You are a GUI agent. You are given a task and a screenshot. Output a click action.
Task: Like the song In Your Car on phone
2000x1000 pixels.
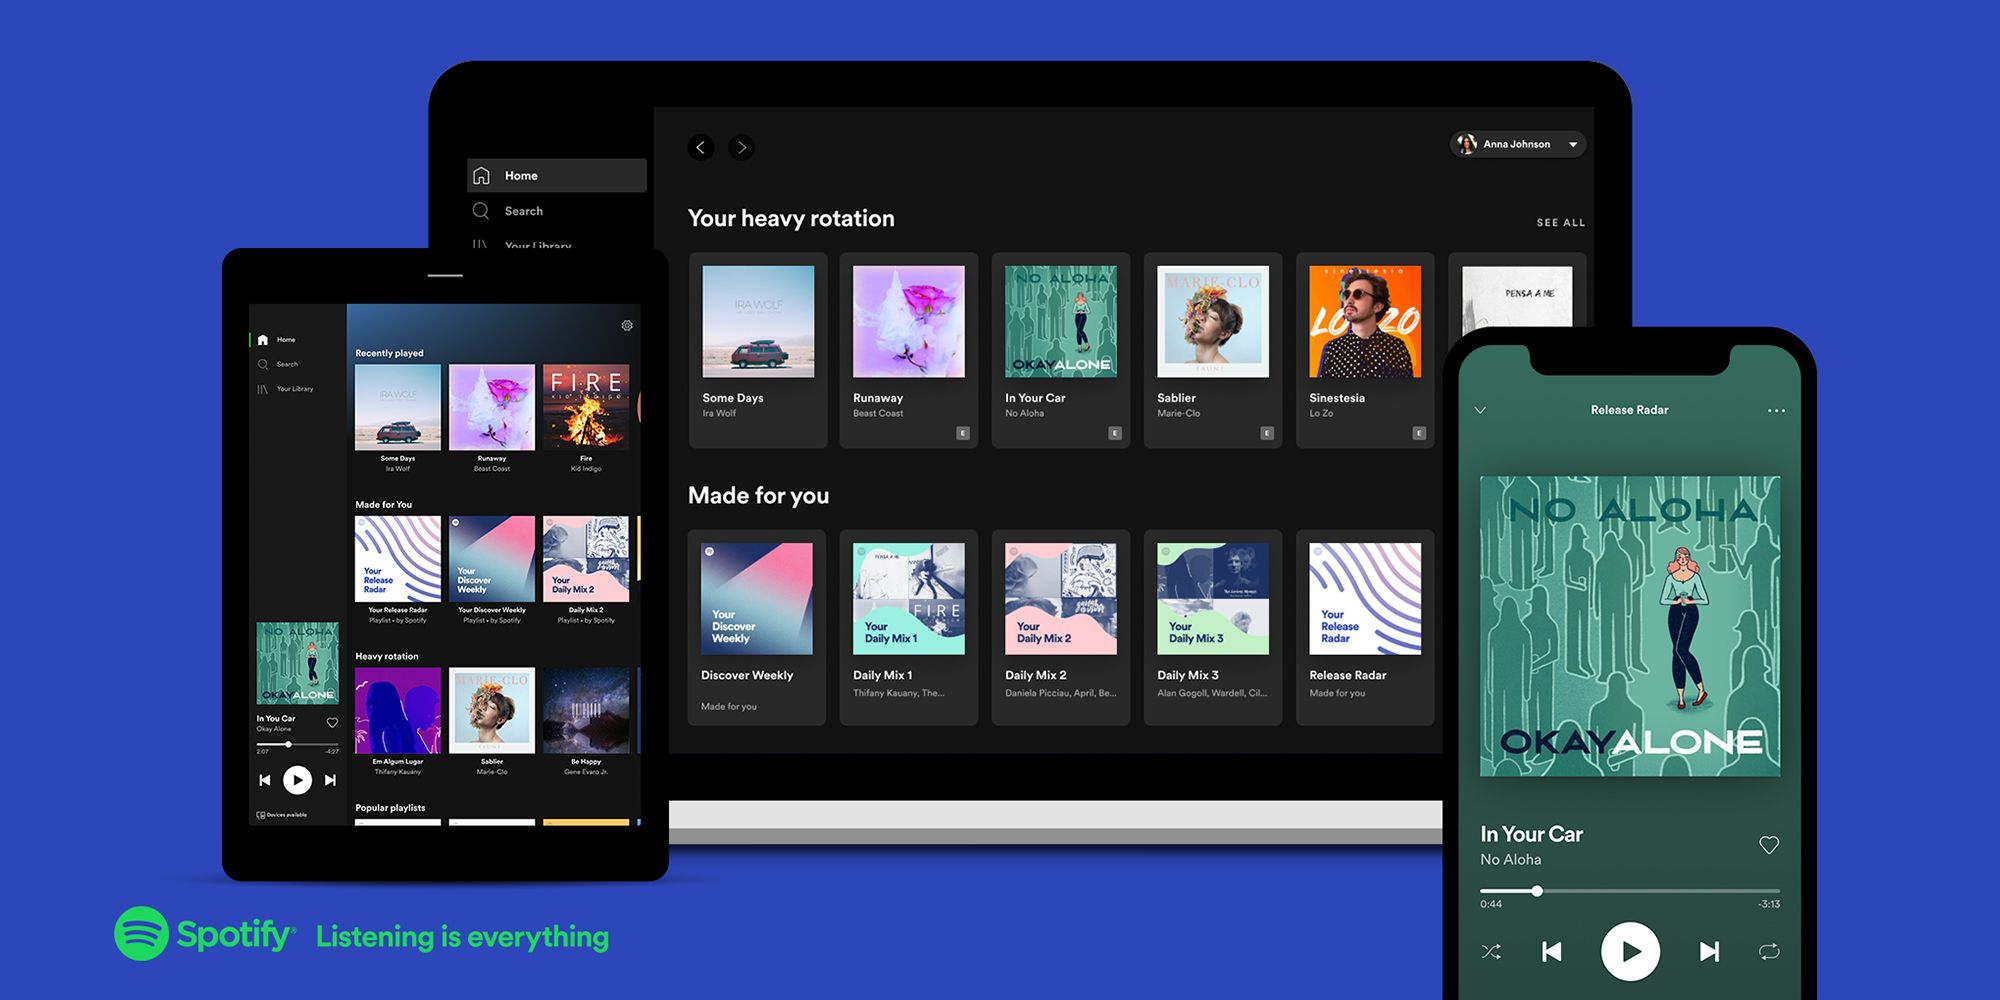click(1770, 845)
